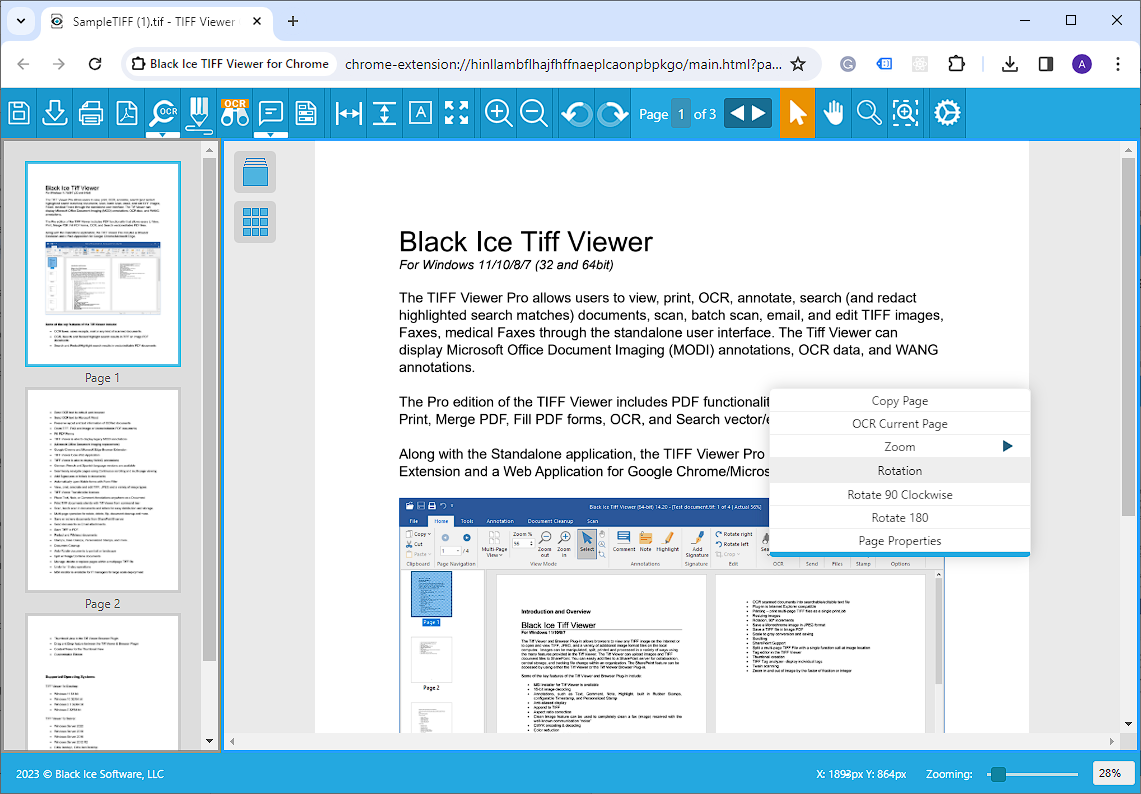Open Chrome's three-dot menu

coord(1118,64)
